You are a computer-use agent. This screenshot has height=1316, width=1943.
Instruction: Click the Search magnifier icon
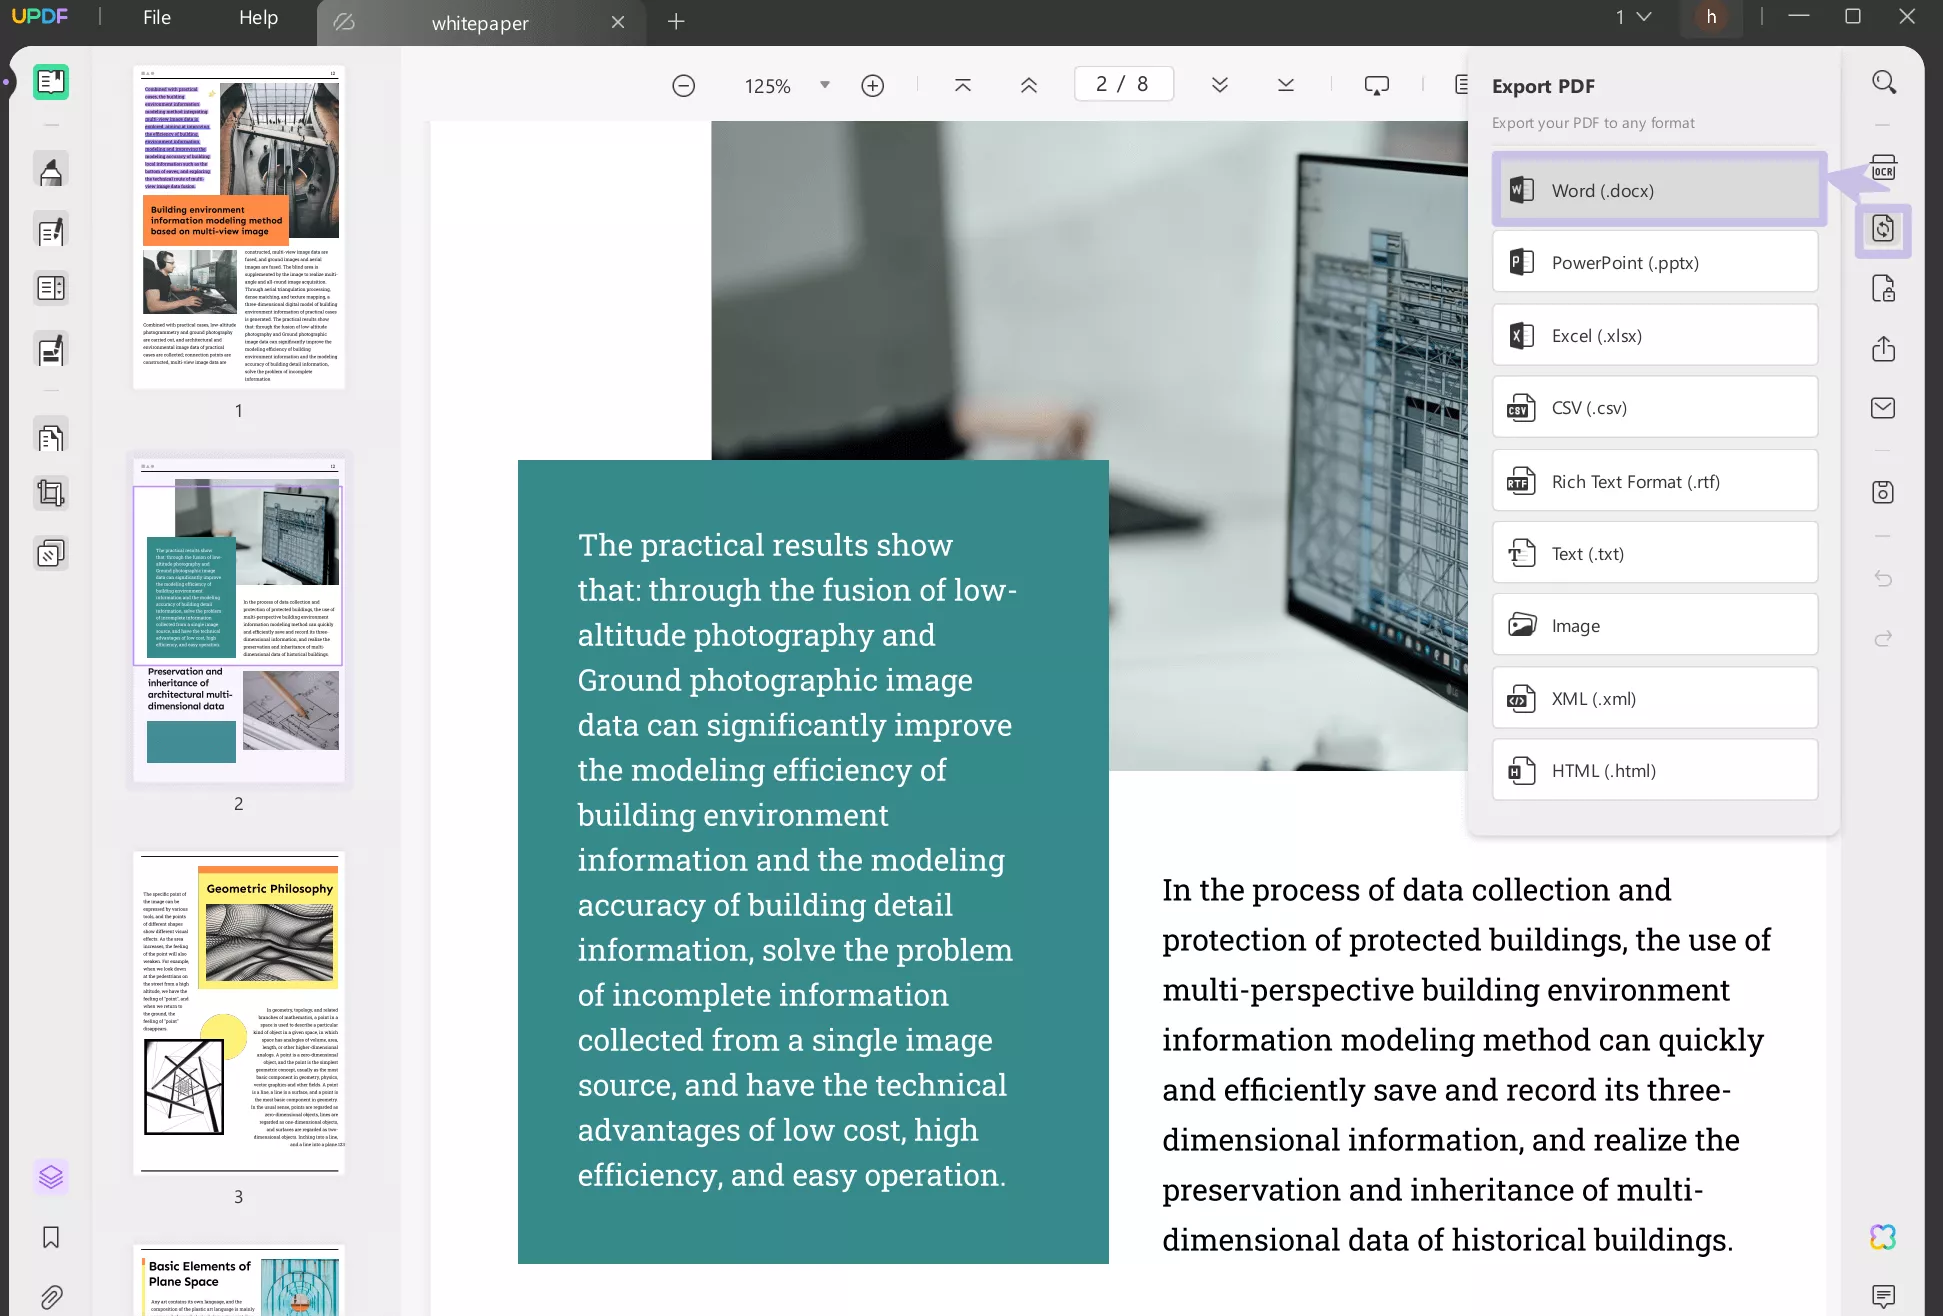(1884, 82)
